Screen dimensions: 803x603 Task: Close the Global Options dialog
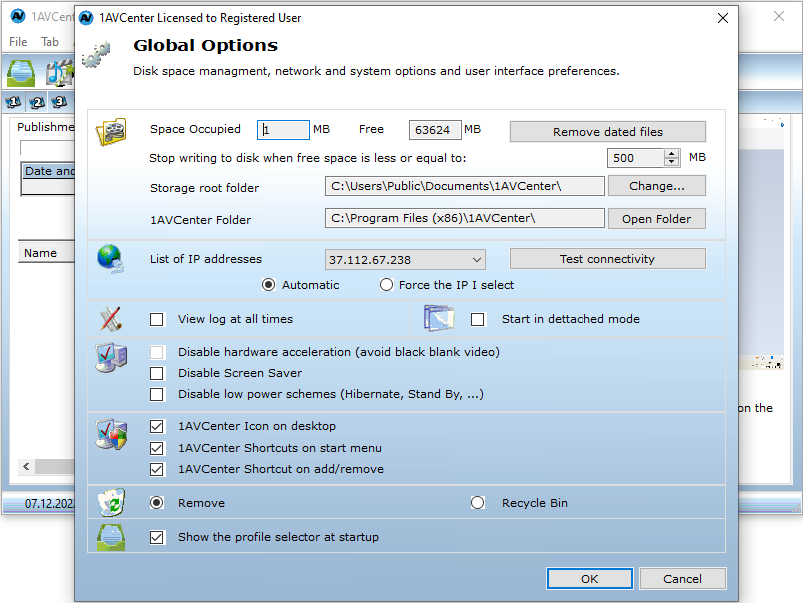pos(723,18)
